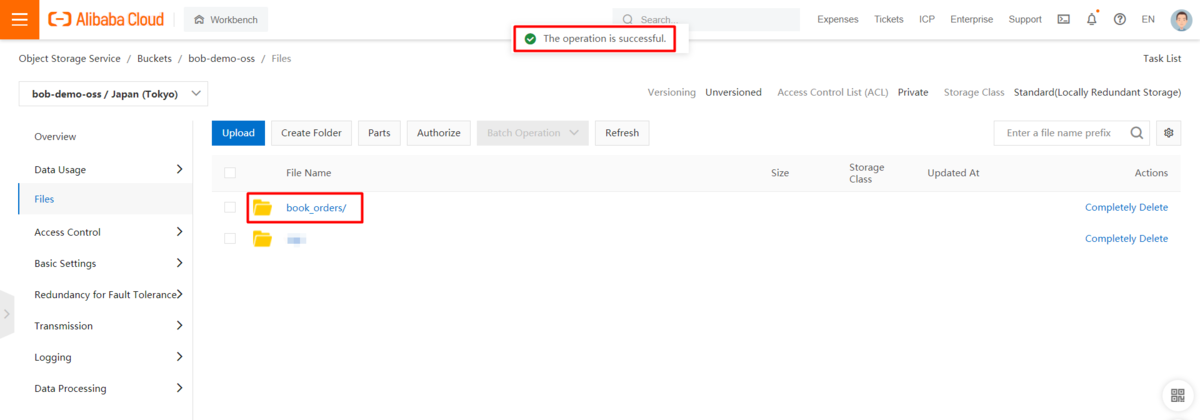Click the Size column header

[780, 173]
